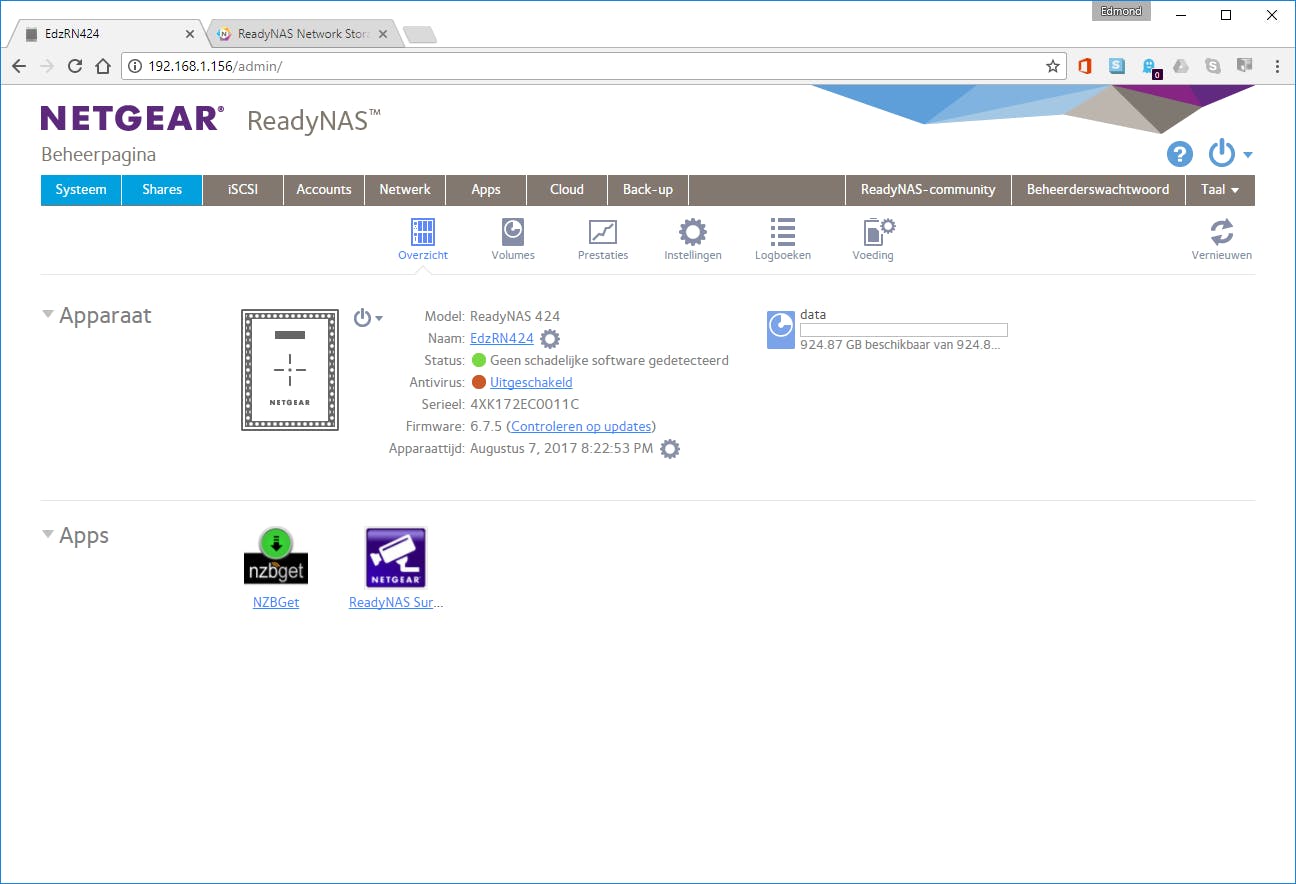This screenshot has width=1296, height=884.
Task: Open the Prestaties performance chart icon
Action: [x=603, y=232]
